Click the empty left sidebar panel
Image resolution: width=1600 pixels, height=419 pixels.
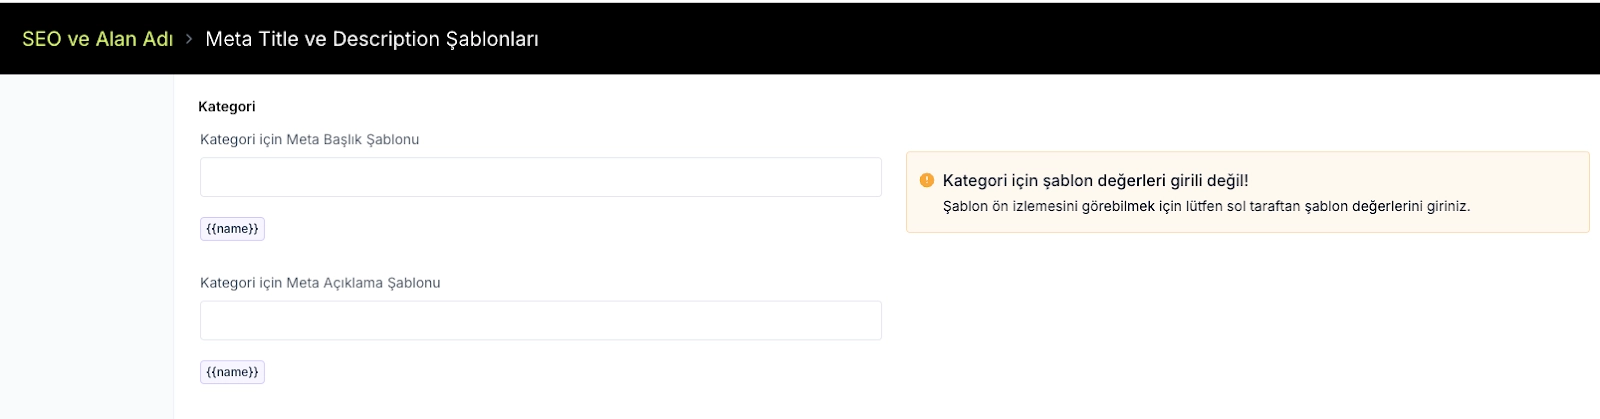tap(86, 250)
